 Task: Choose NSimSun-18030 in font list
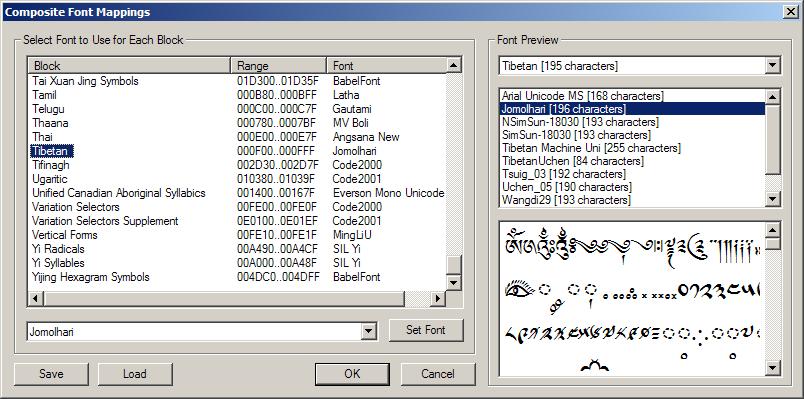pos(632,122)
